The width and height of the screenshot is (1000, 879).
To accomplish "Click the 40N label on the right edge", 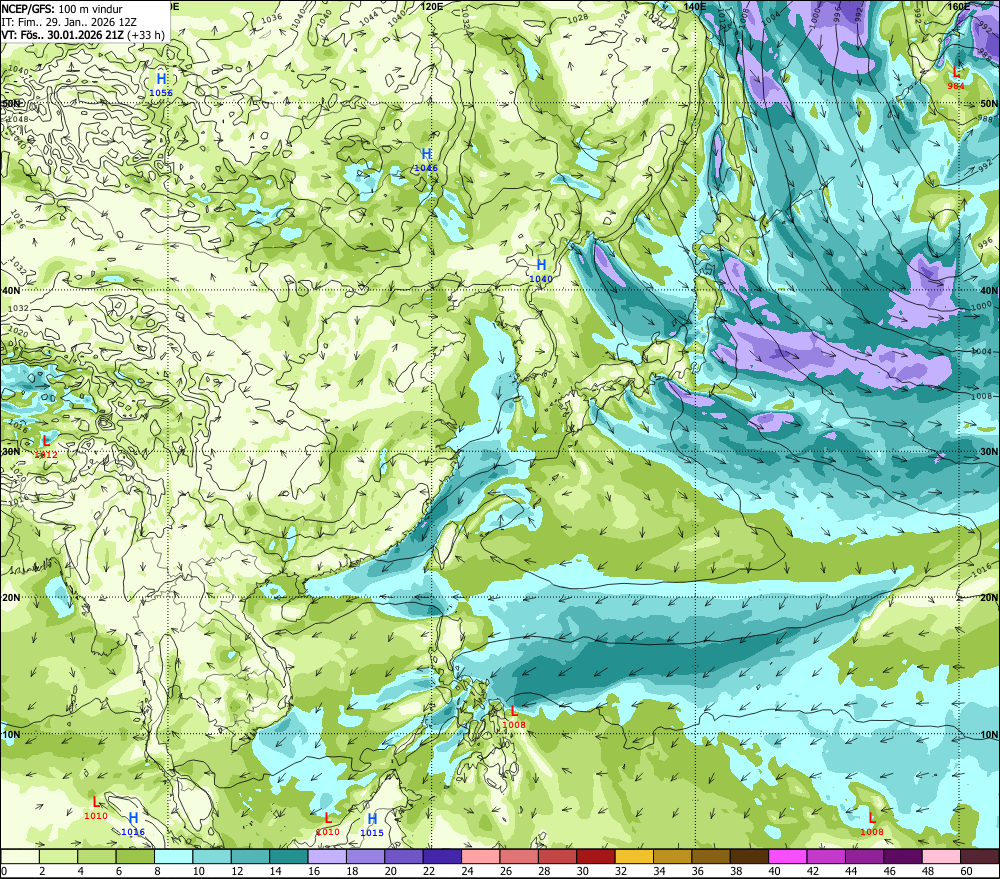I will (989, 290).
